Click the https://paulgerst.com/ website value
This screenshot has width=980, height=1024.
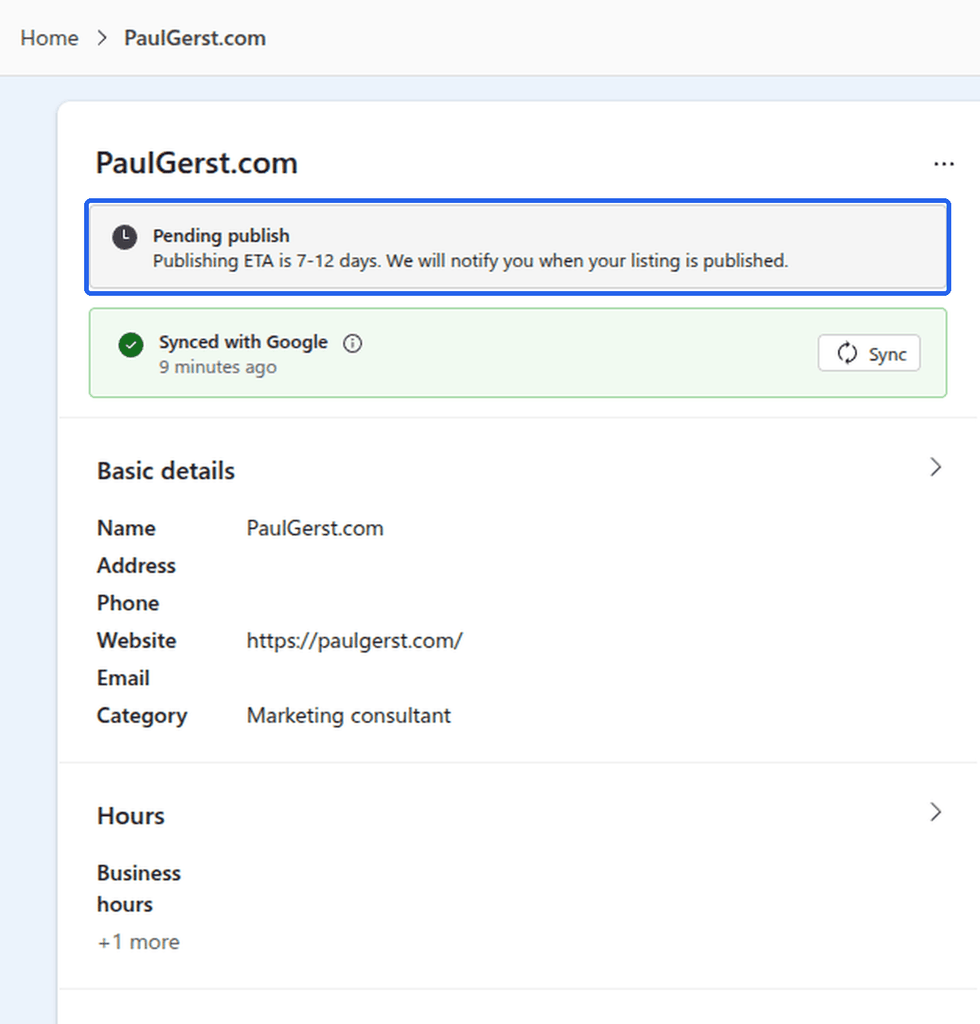355,641
